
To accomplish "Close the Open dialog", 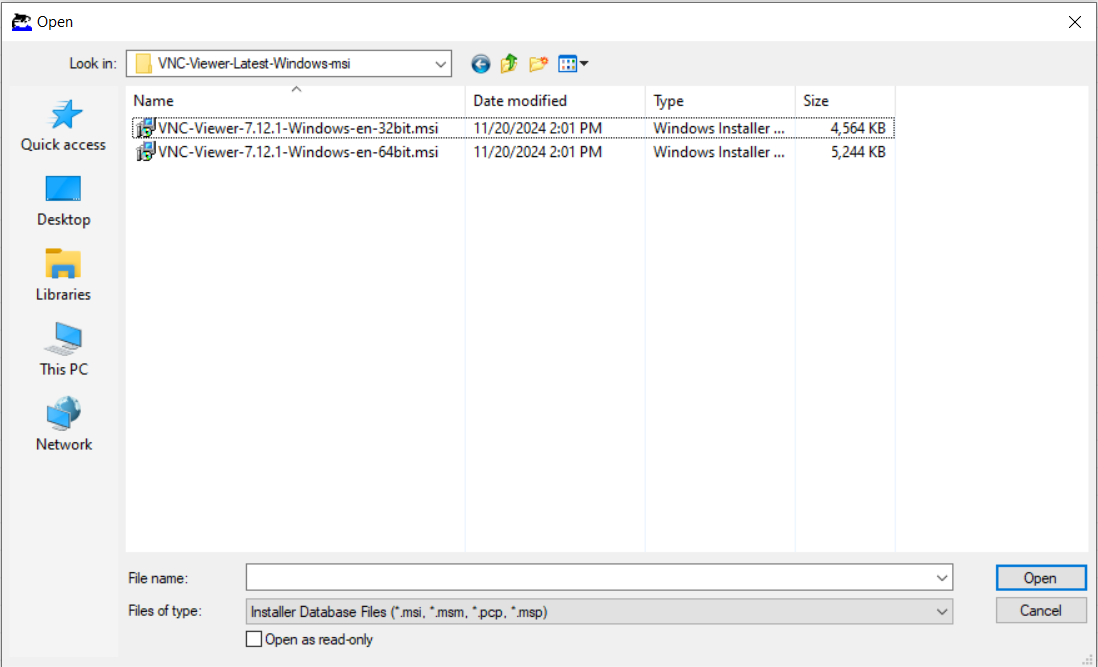I will tap(1075, 22).
